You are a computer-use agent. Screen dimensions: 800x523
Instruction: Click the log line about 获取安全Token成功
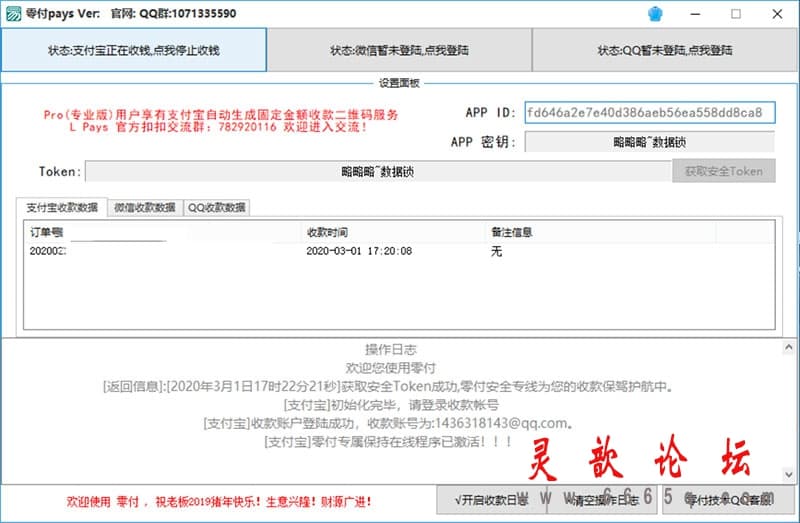coord(388,387)
